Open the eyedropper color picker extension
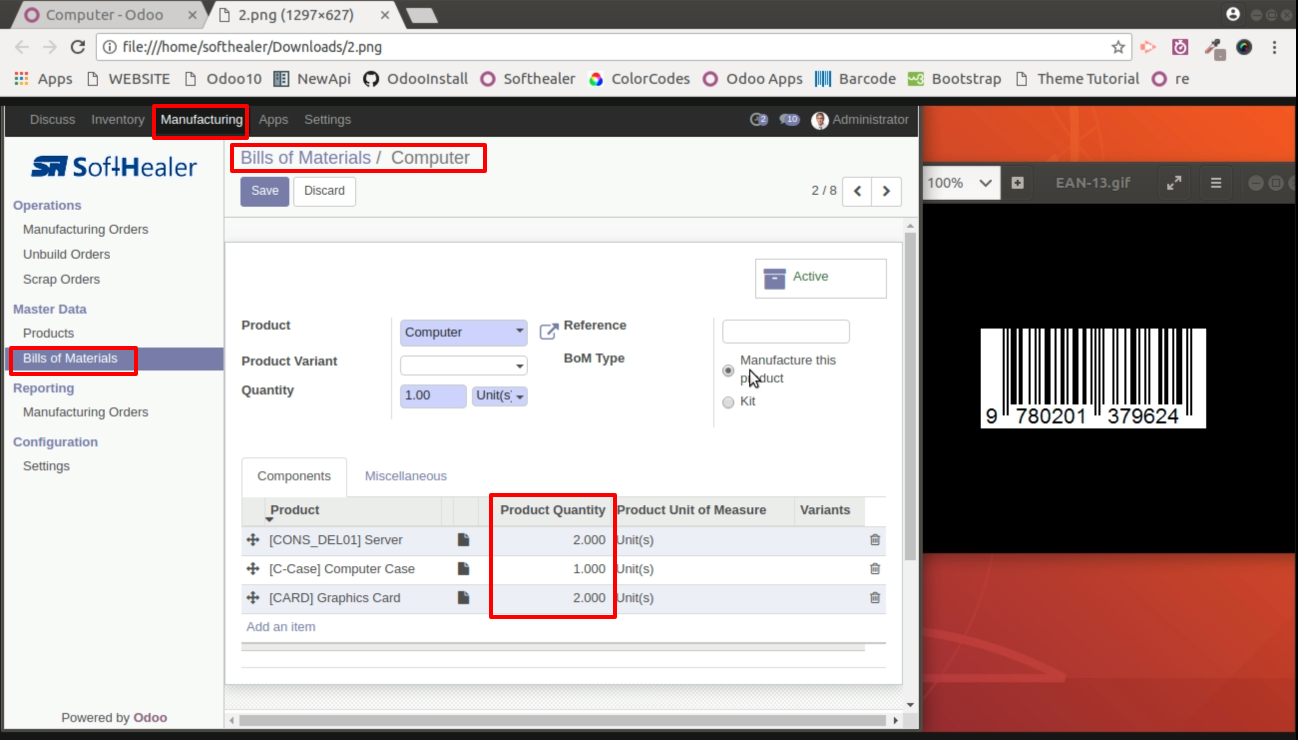1298x740 pixels. [x=1213, y=47]
